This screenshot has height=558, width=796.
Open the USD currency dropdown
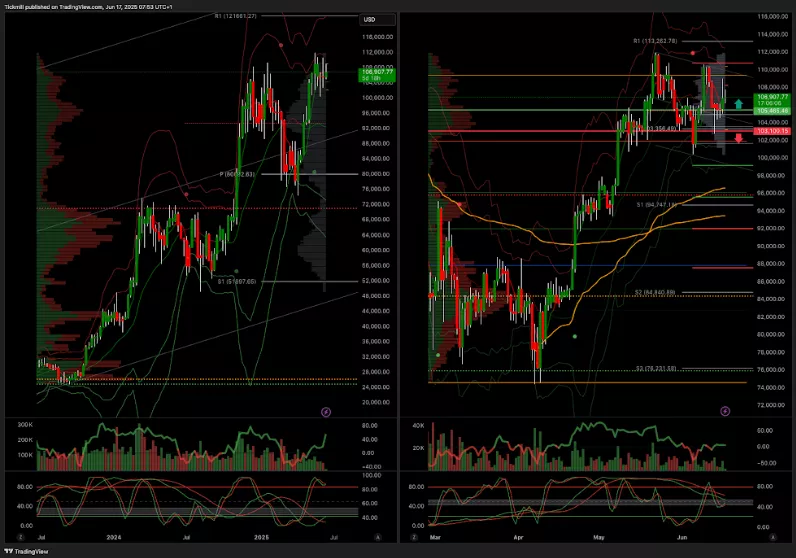coord(376,19)
